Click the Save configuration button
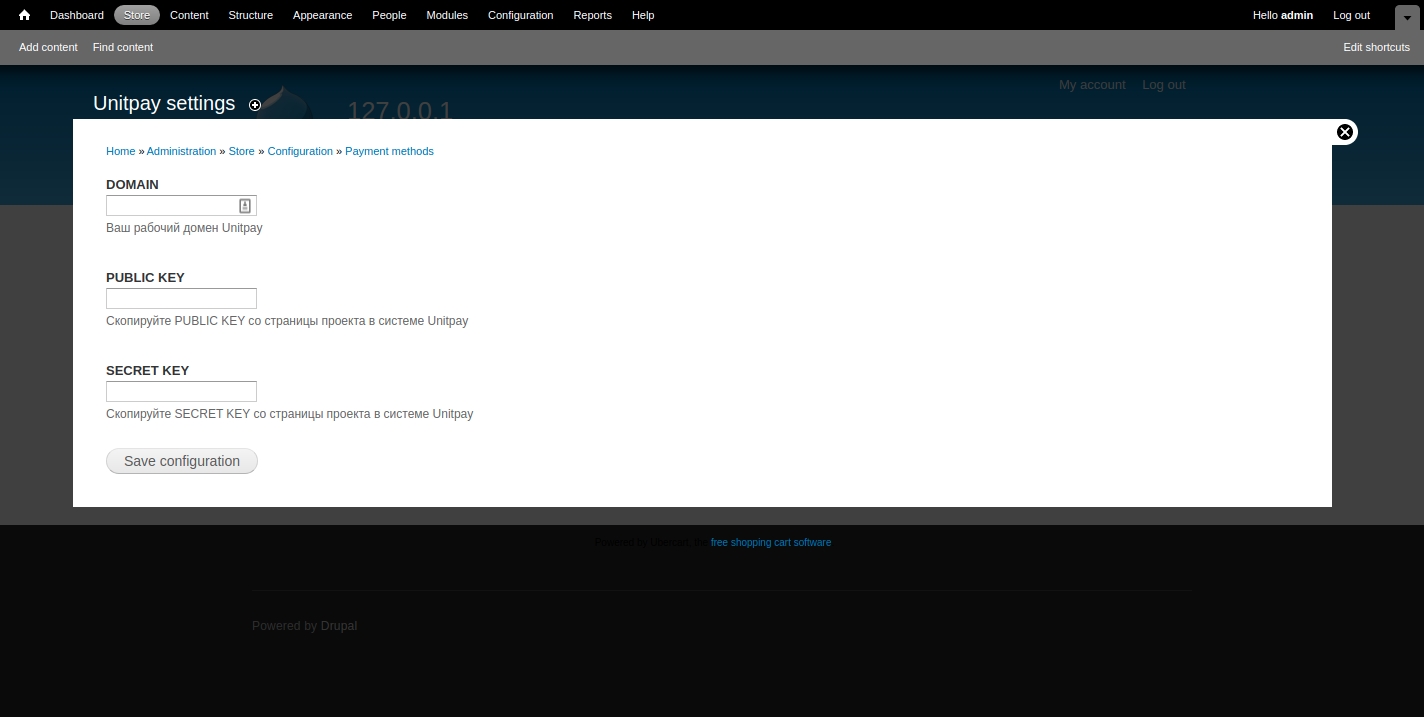The image size is (1424, 717). [182, 461]
